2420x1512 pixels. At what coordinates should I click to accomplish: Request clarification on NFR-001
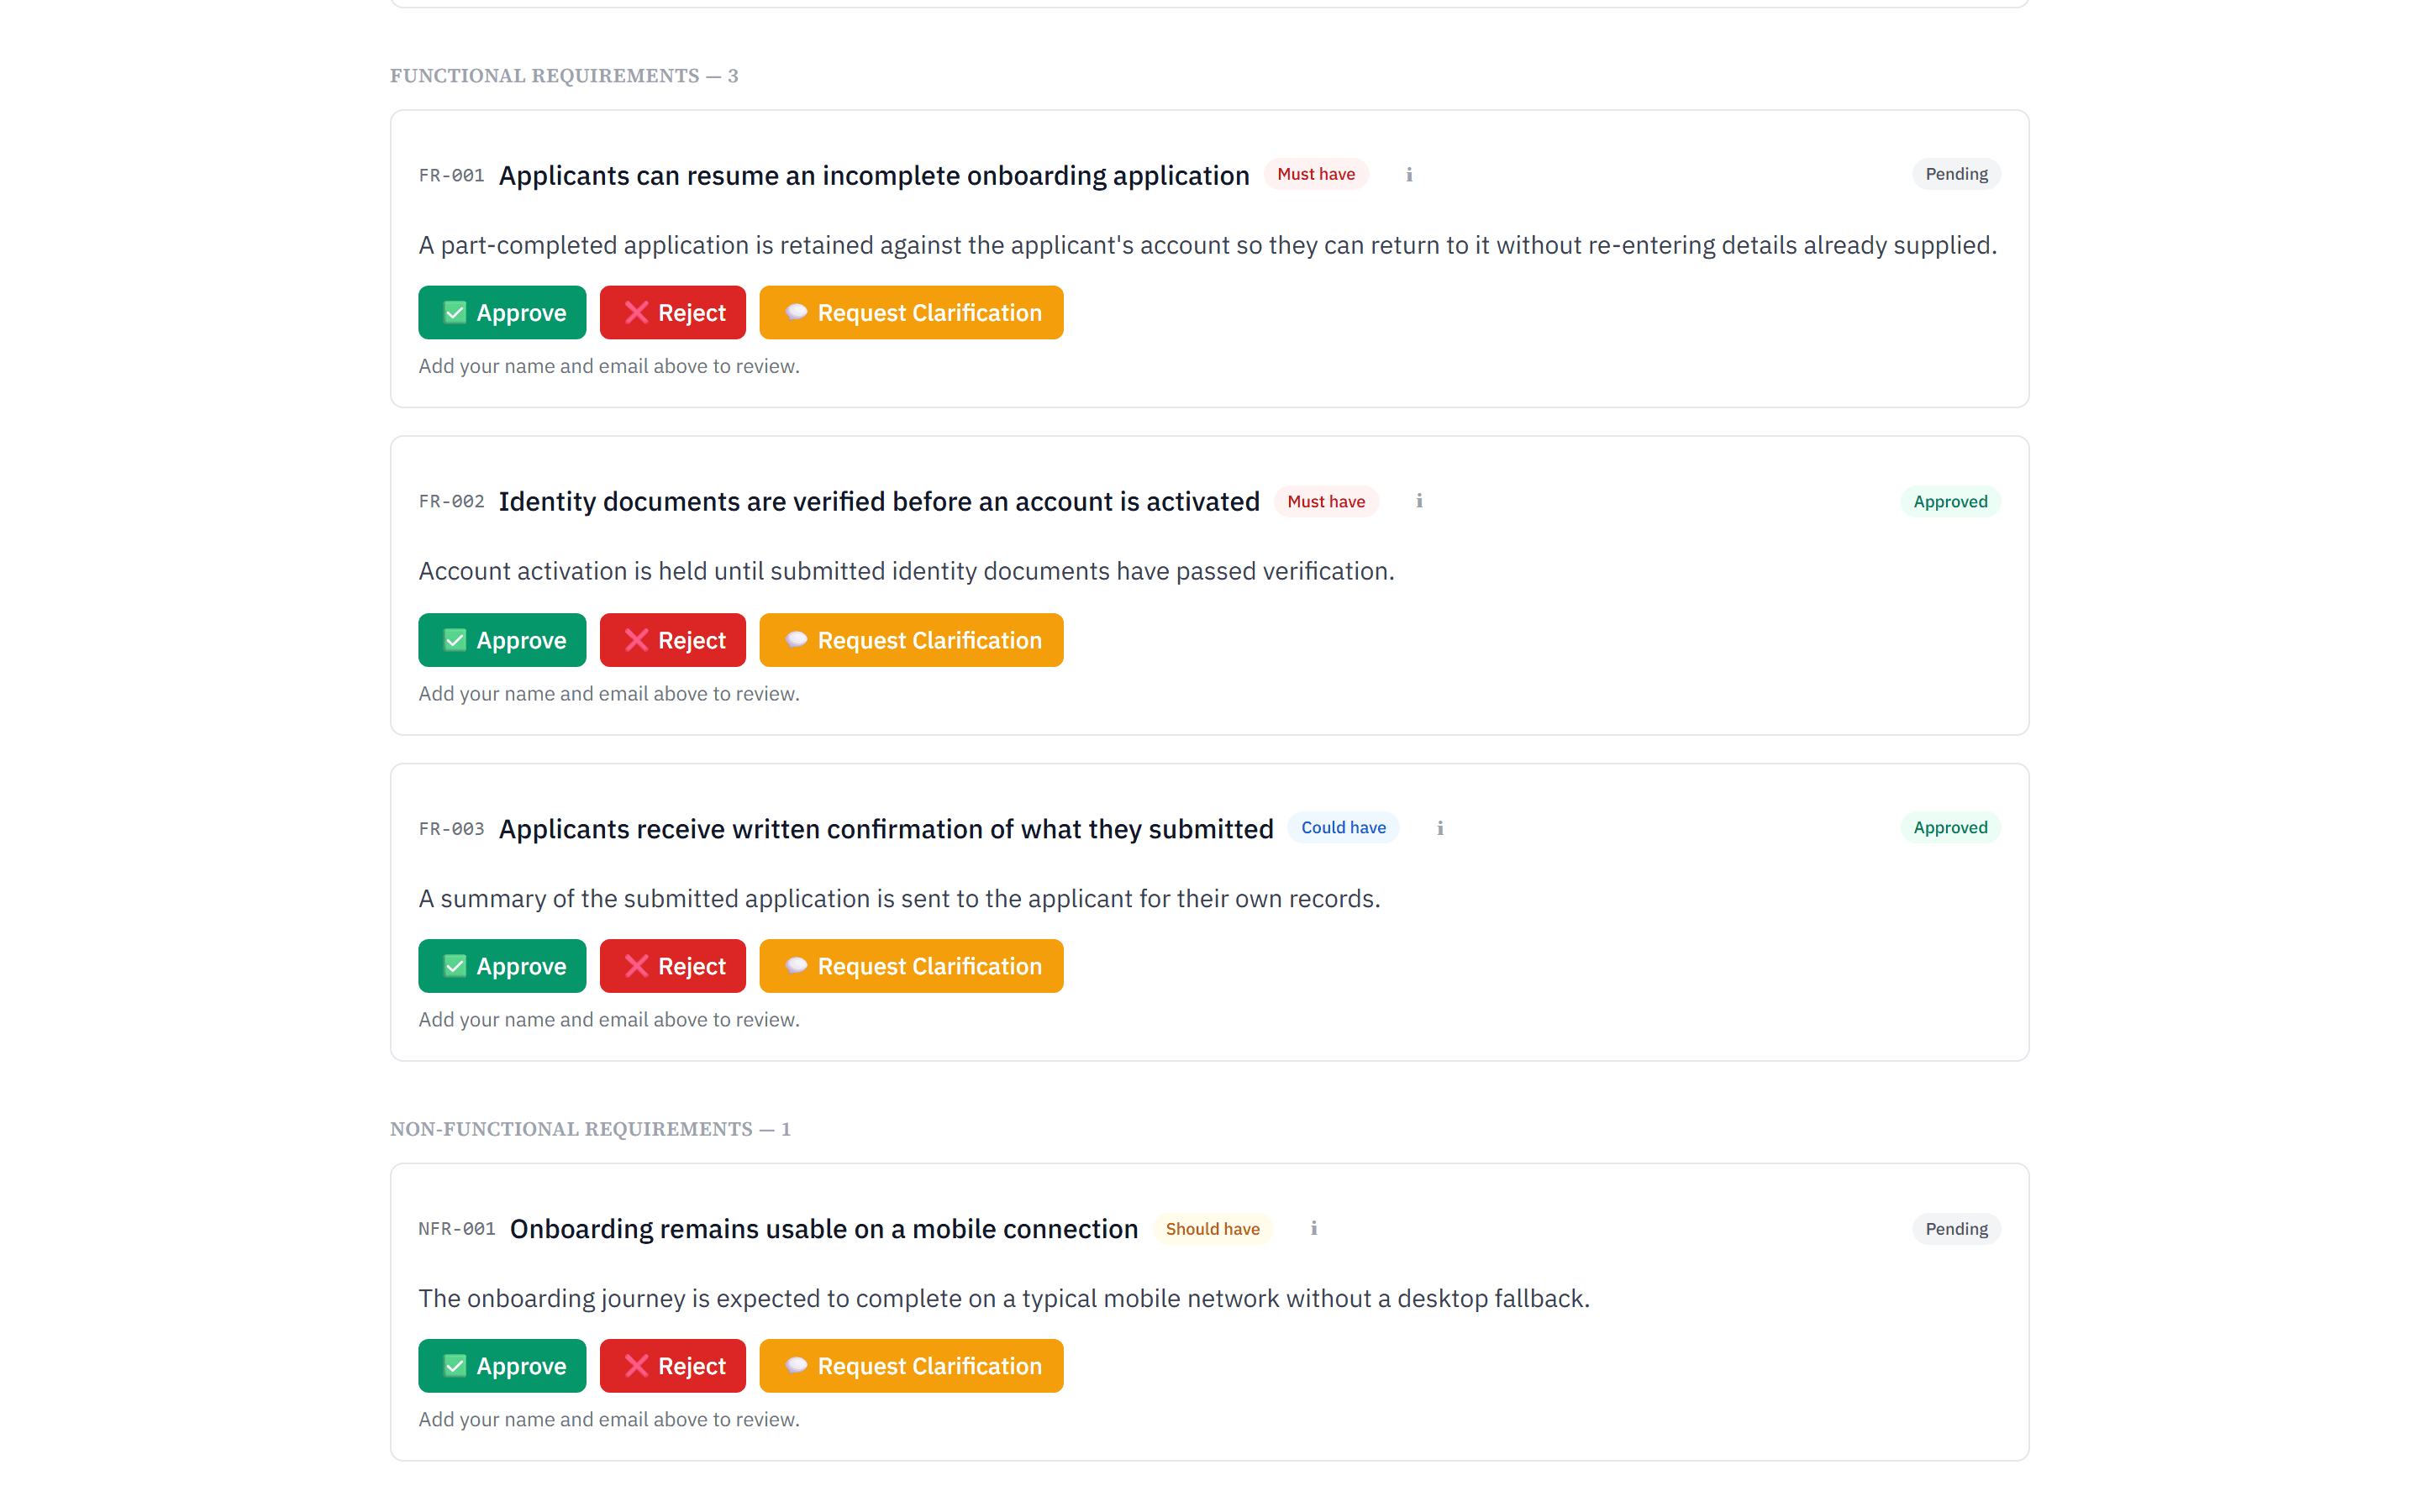pyautogui.click(x=911, y=1366)
